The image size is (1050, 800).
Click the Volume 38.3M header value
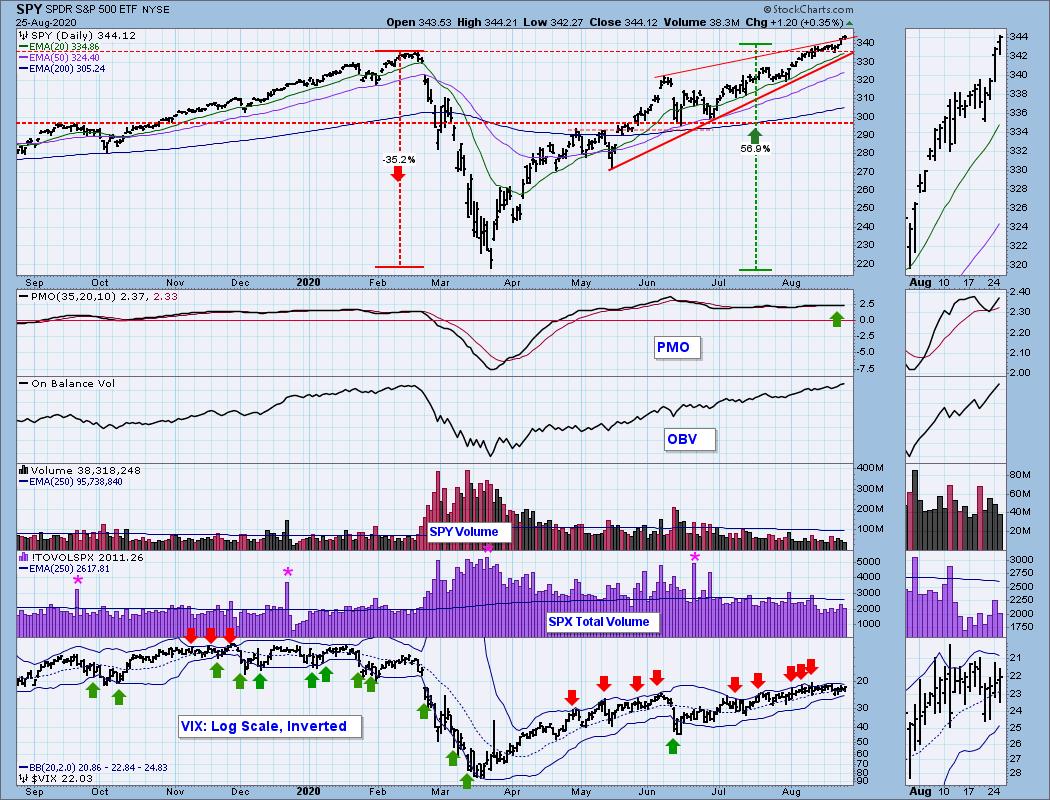701,22
